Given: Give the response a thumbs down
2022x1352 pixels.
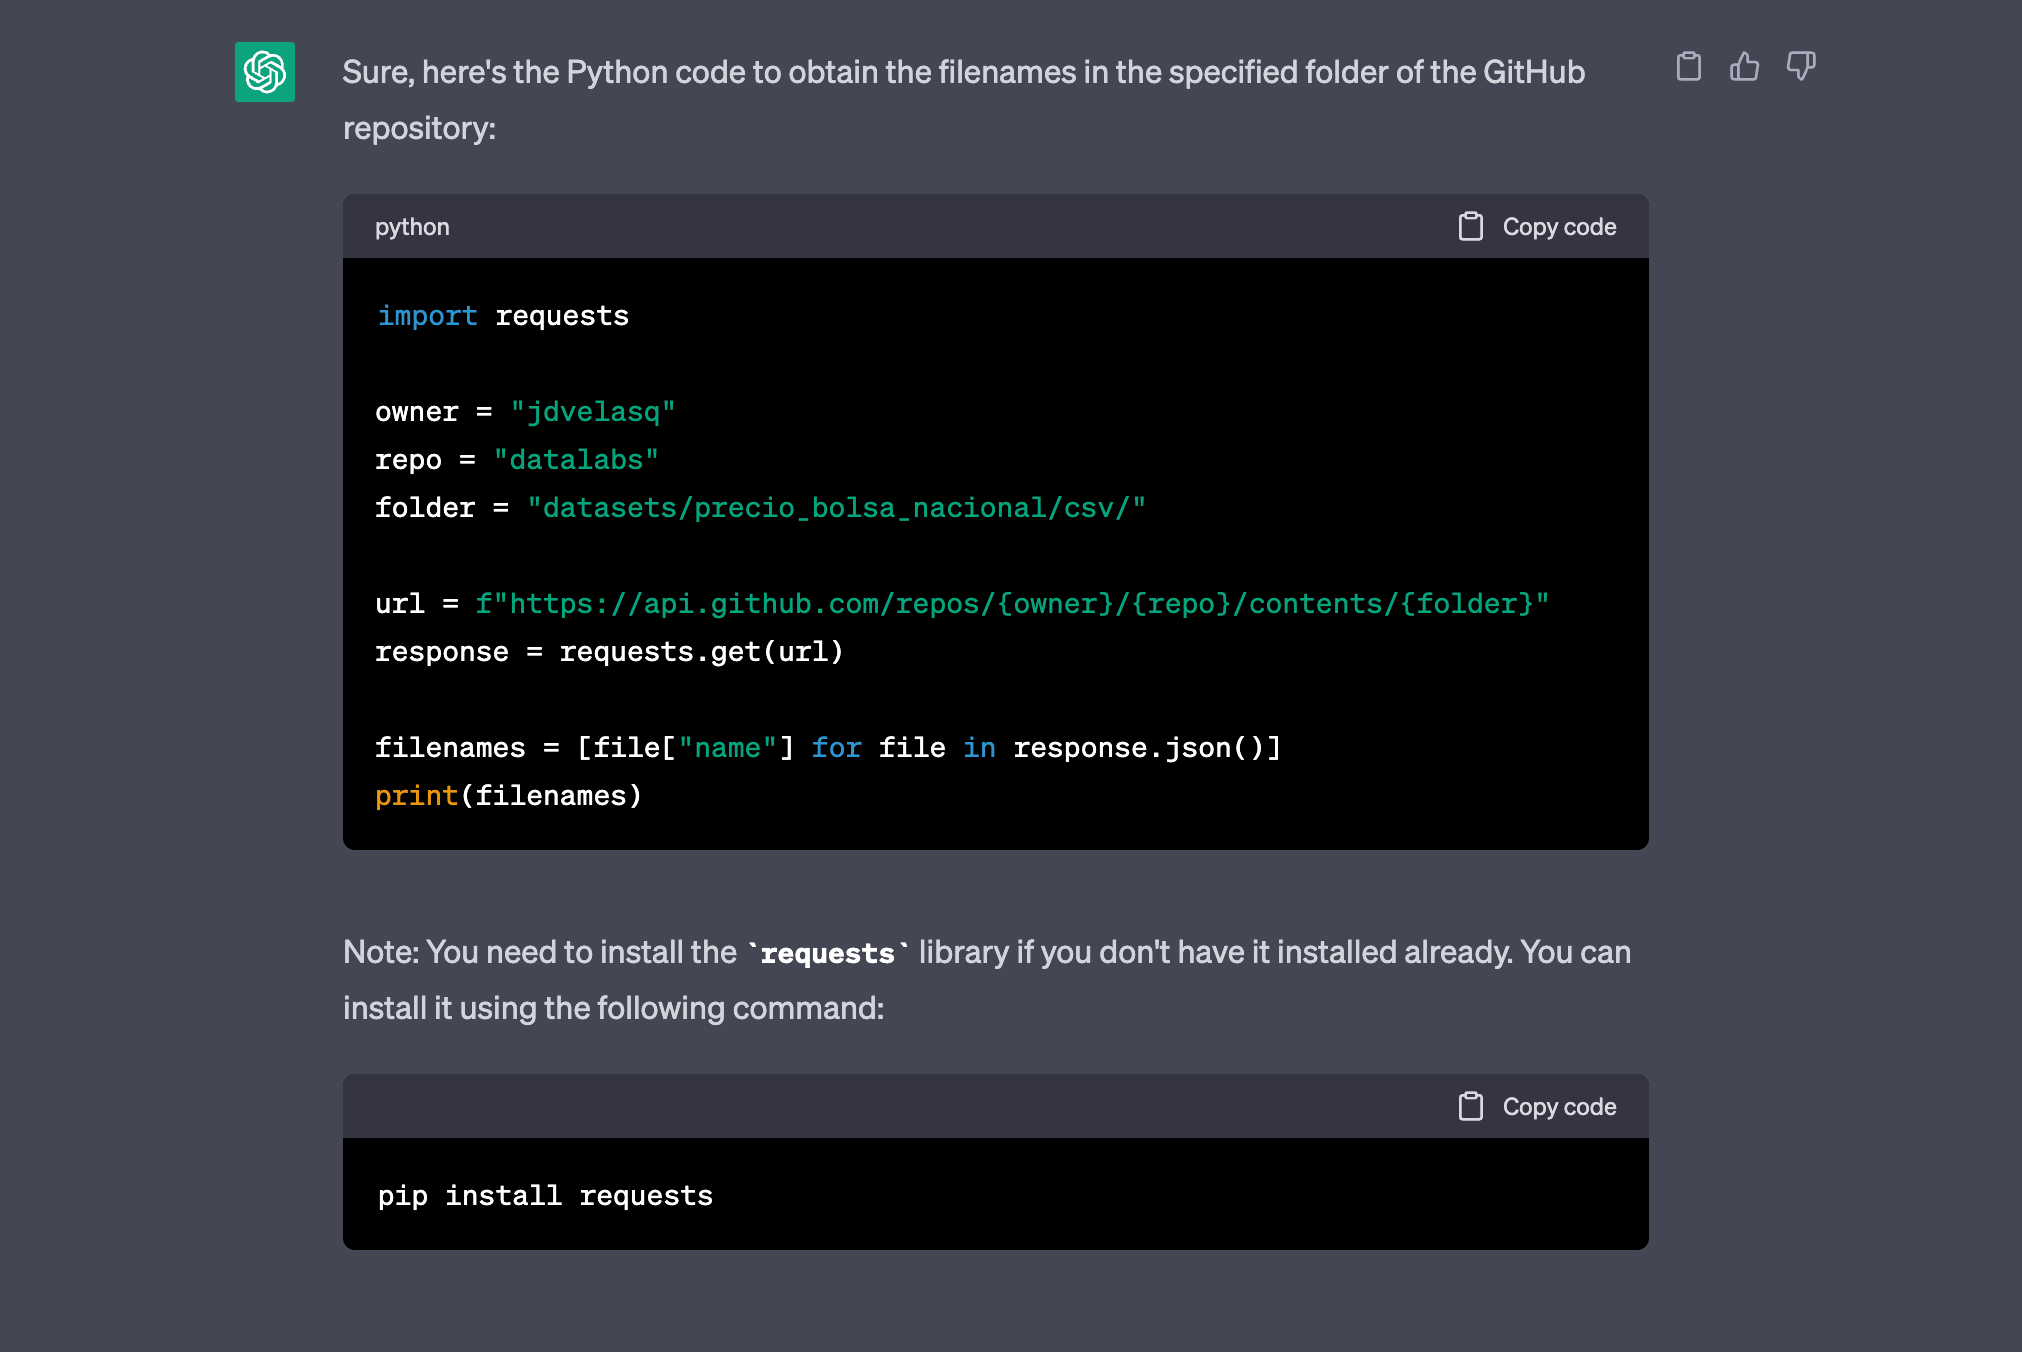Looking at the screenshot, I should coord(1801,66).
